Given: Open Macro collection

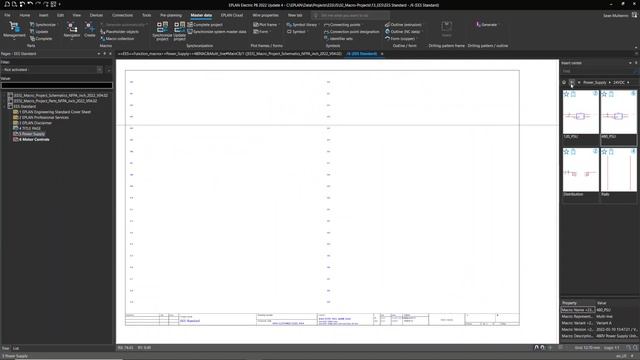Looking at the screenshot, I should (117, 38).
